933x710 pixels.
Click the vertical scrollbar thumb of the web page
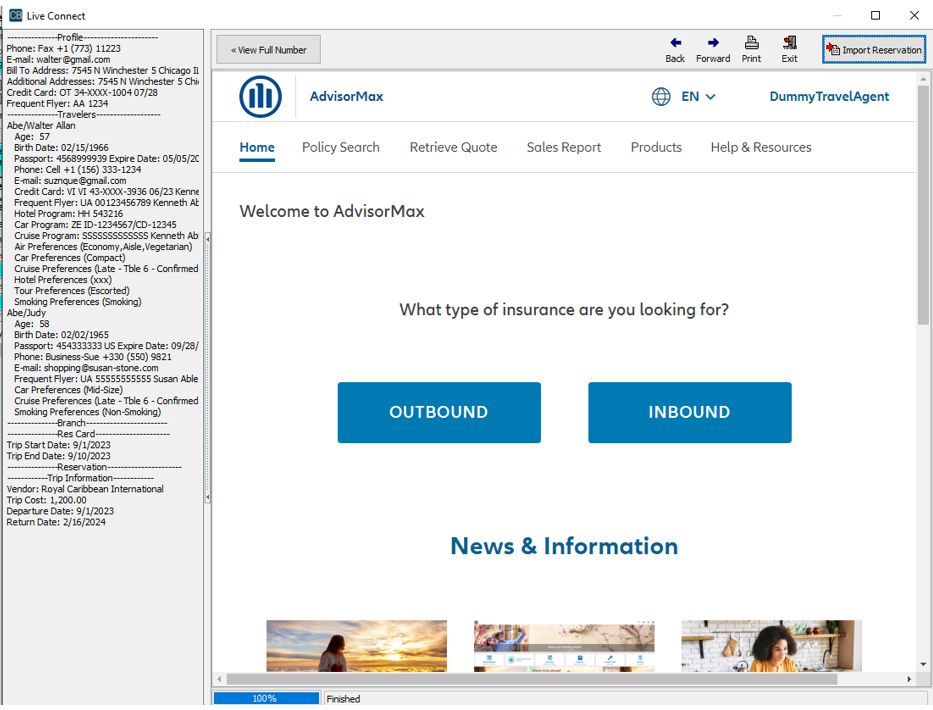pos(923,205)
